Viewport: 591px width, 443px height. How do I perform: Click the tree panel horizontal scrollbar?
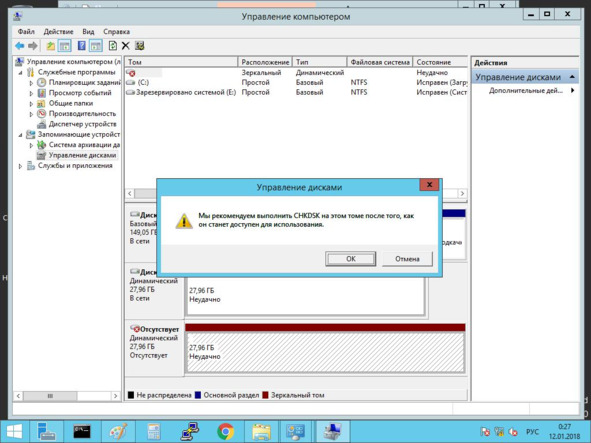[x=67, y=396]
